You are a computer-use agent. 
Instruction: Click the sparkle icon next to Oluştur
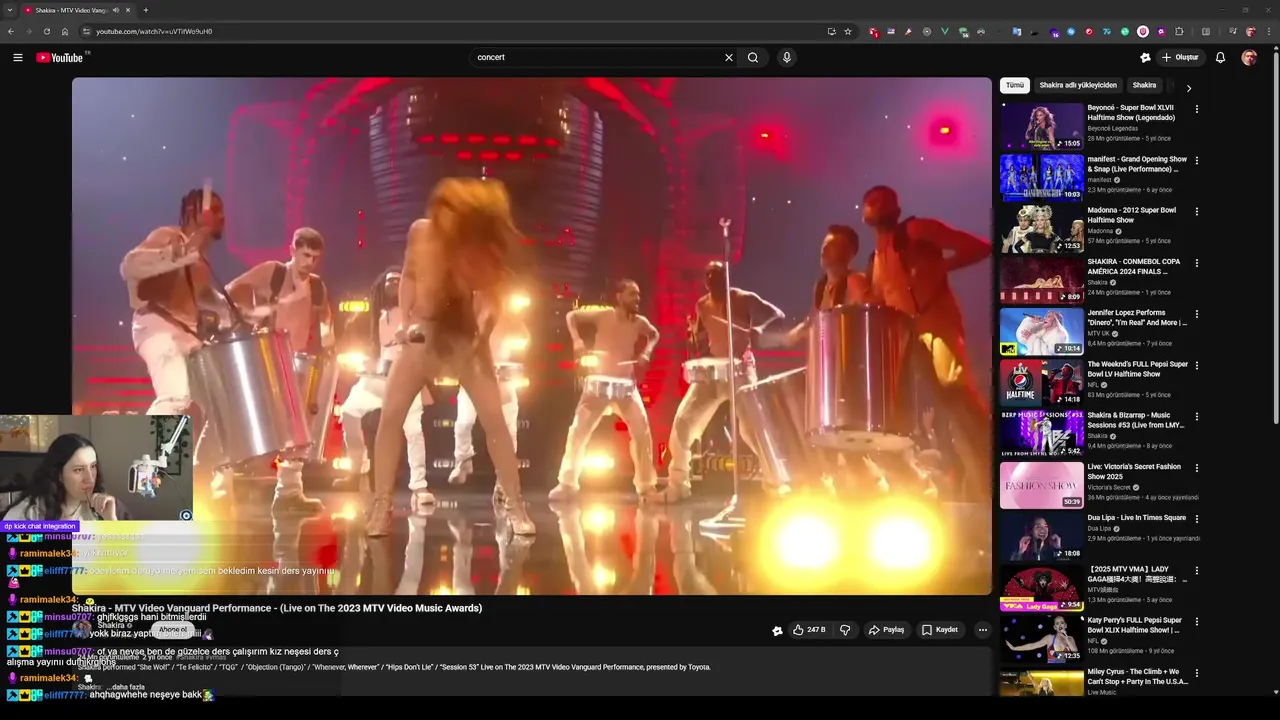tap(1145, 58)
